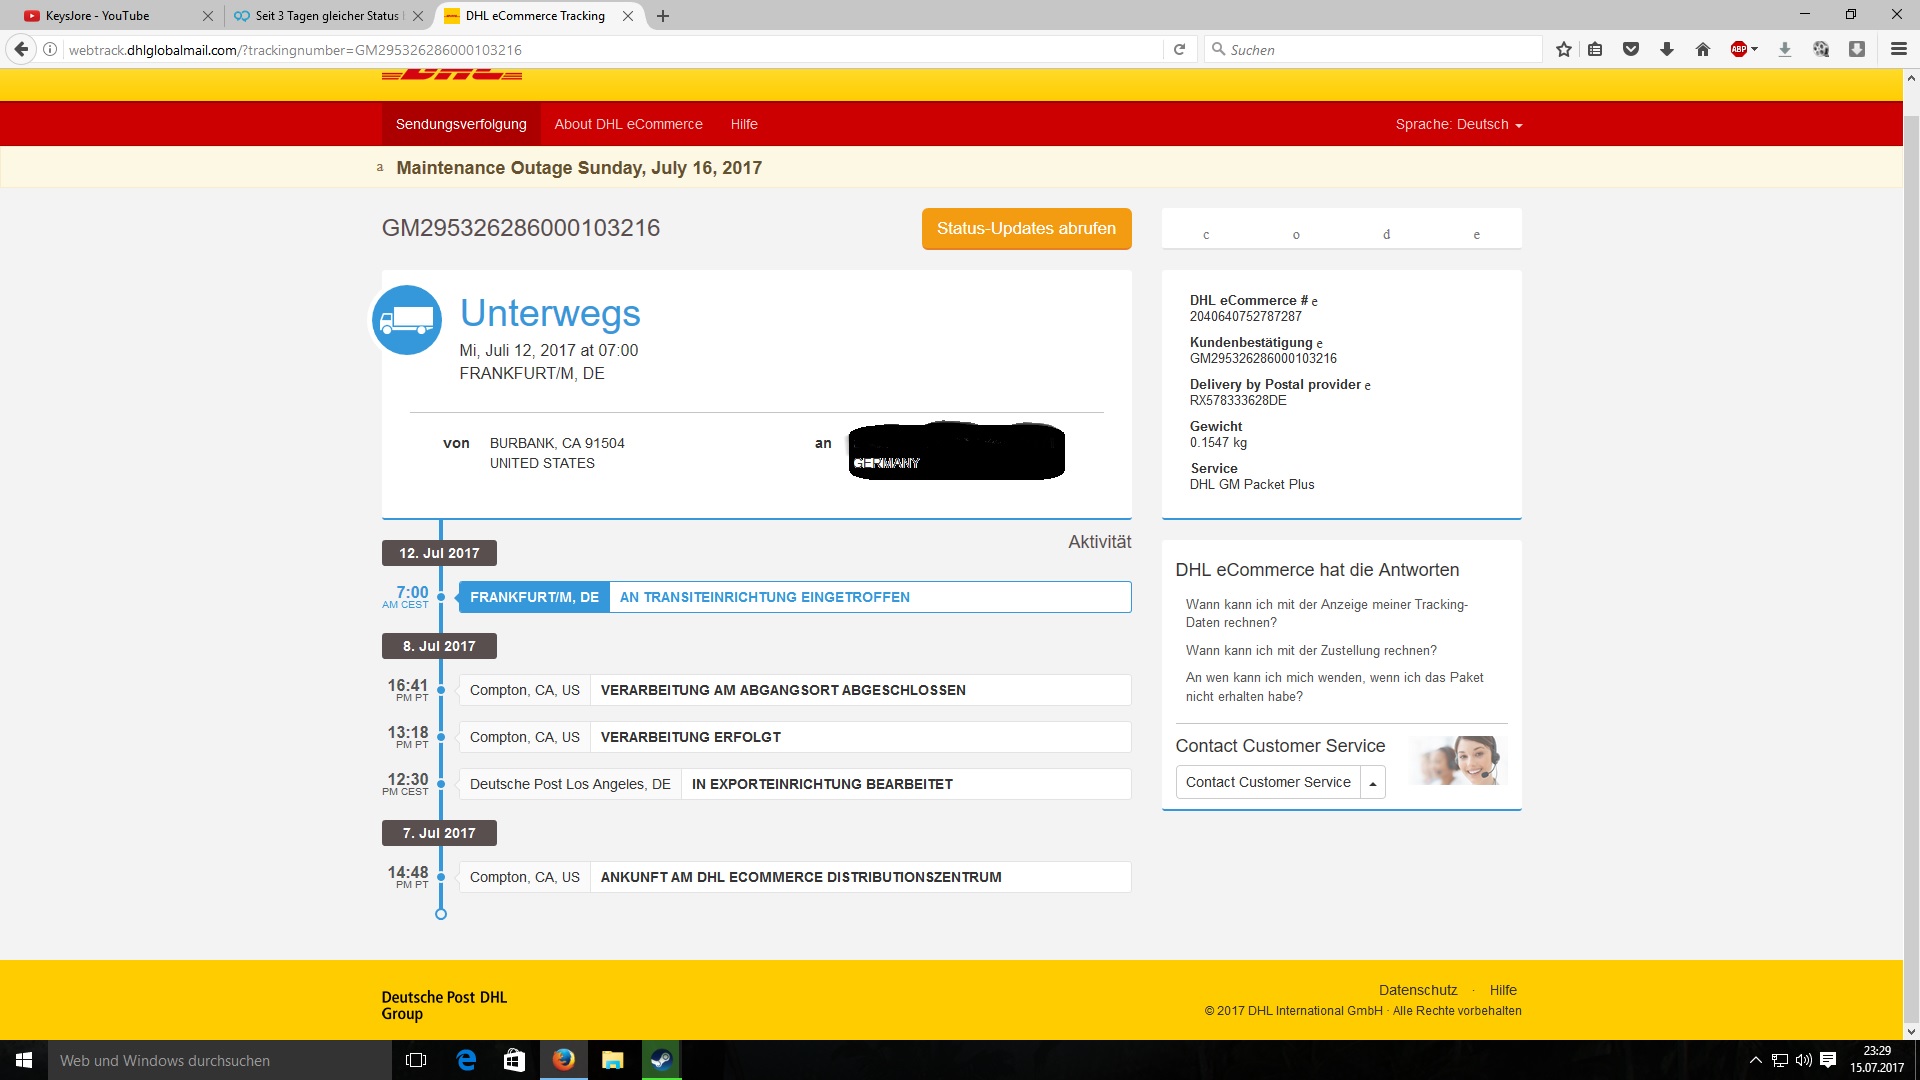
Task: Expand Sprache: Deutsch language dropdown
Action: 1458,124
